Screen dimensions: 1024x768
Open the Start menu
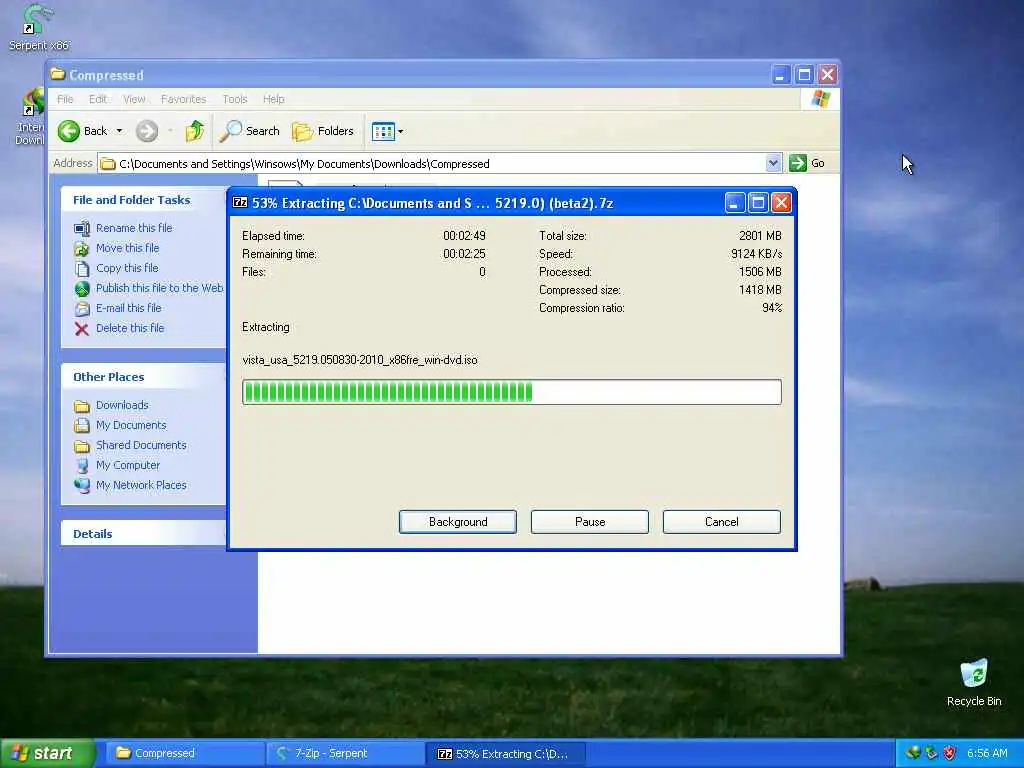pos(47,754)
